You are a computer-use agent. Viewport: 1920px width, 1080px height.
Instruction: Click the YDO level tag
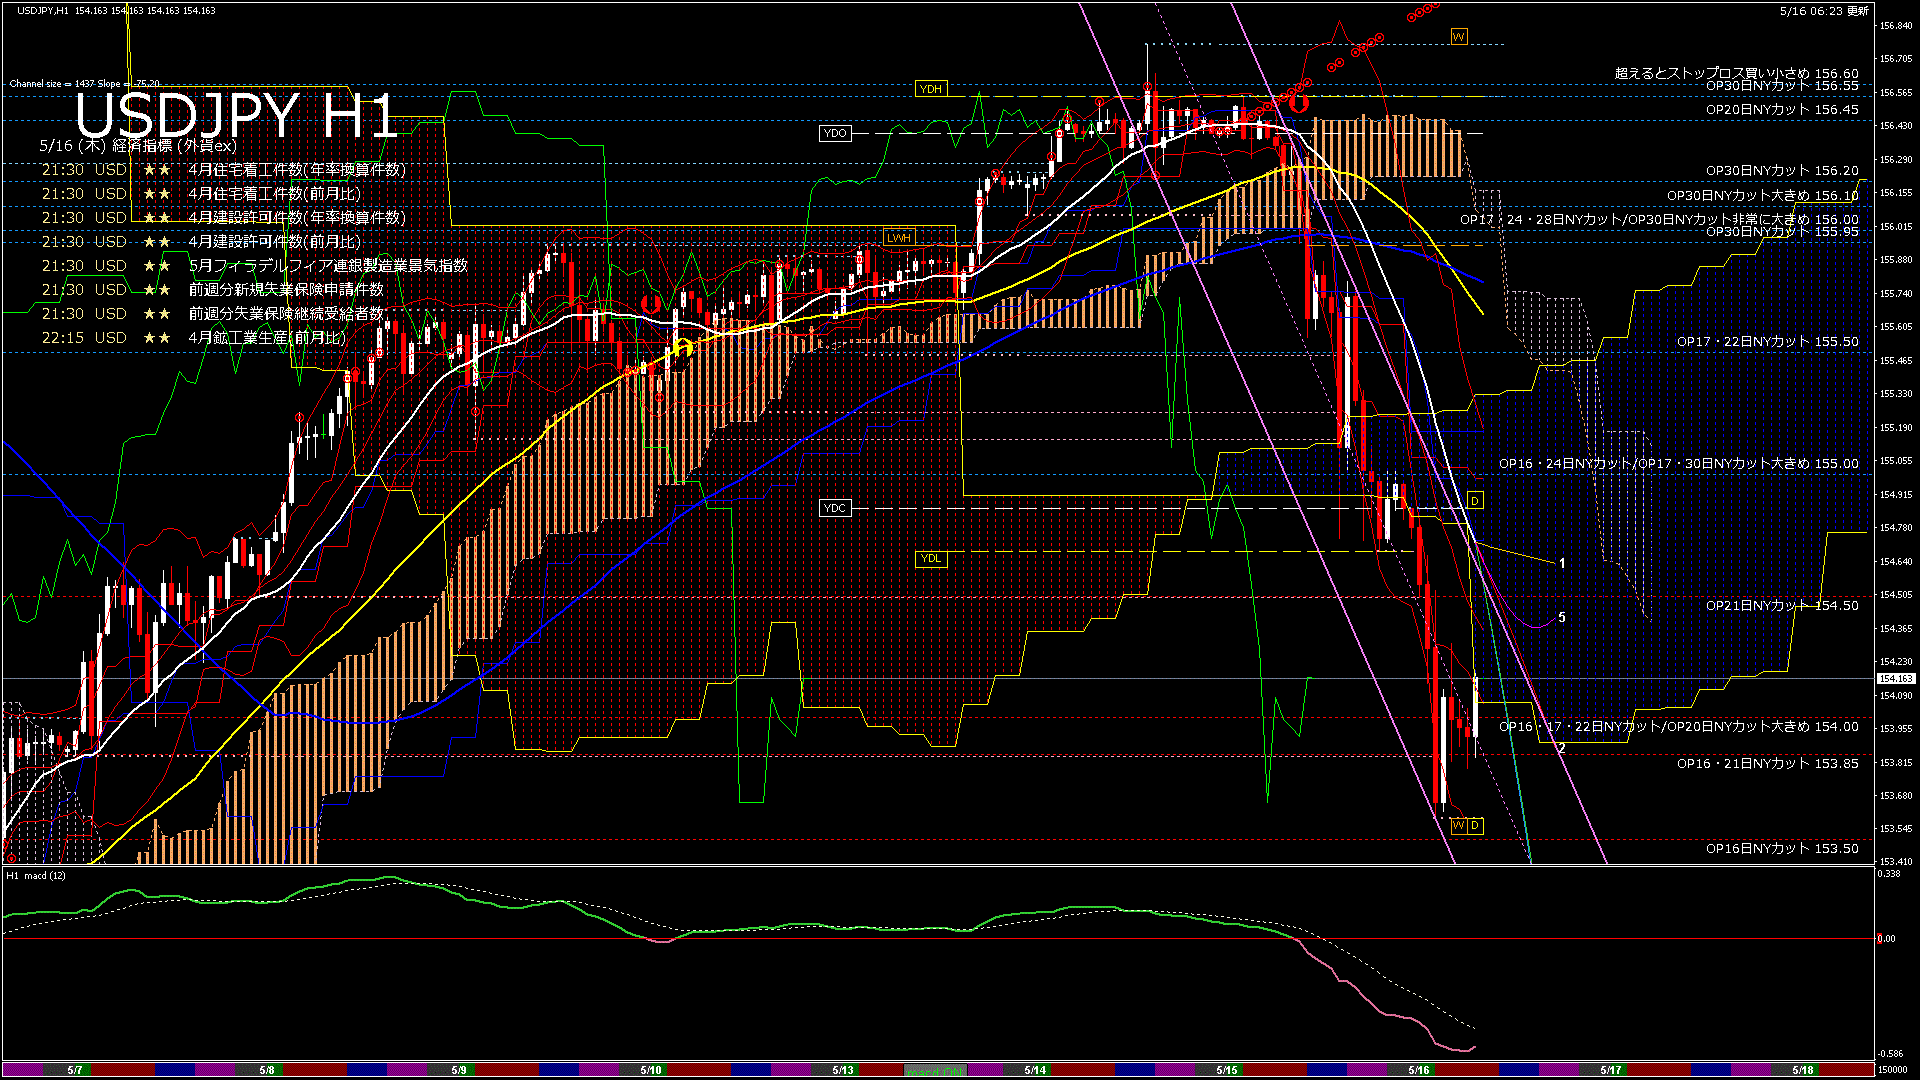tap(835, 133)
